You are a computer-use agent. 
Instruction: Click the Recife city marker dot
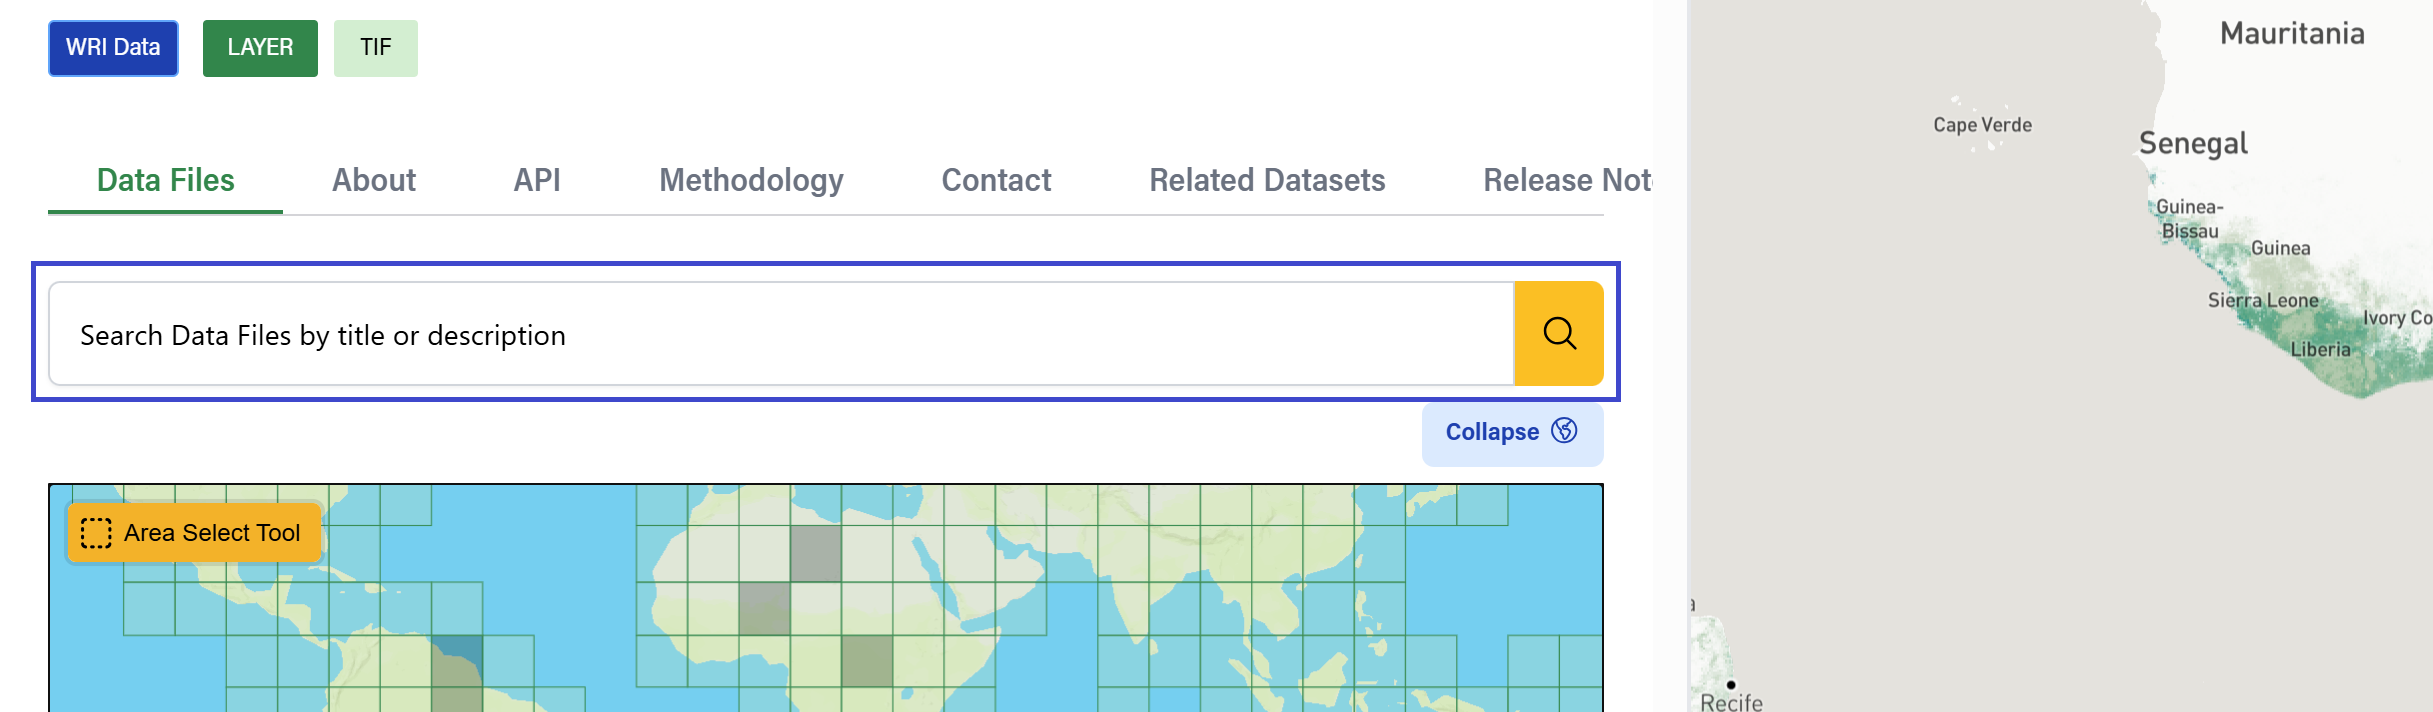point(1731,685)
